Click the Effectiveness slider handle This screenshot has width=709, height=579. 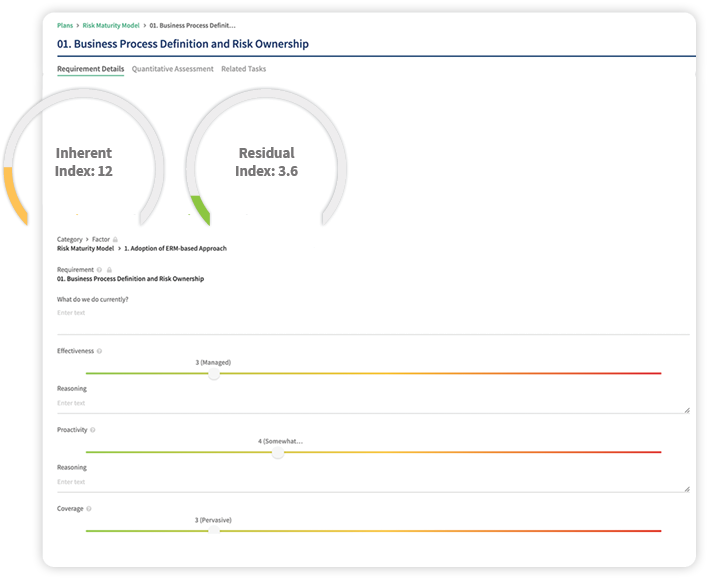(x=213, y=373)
